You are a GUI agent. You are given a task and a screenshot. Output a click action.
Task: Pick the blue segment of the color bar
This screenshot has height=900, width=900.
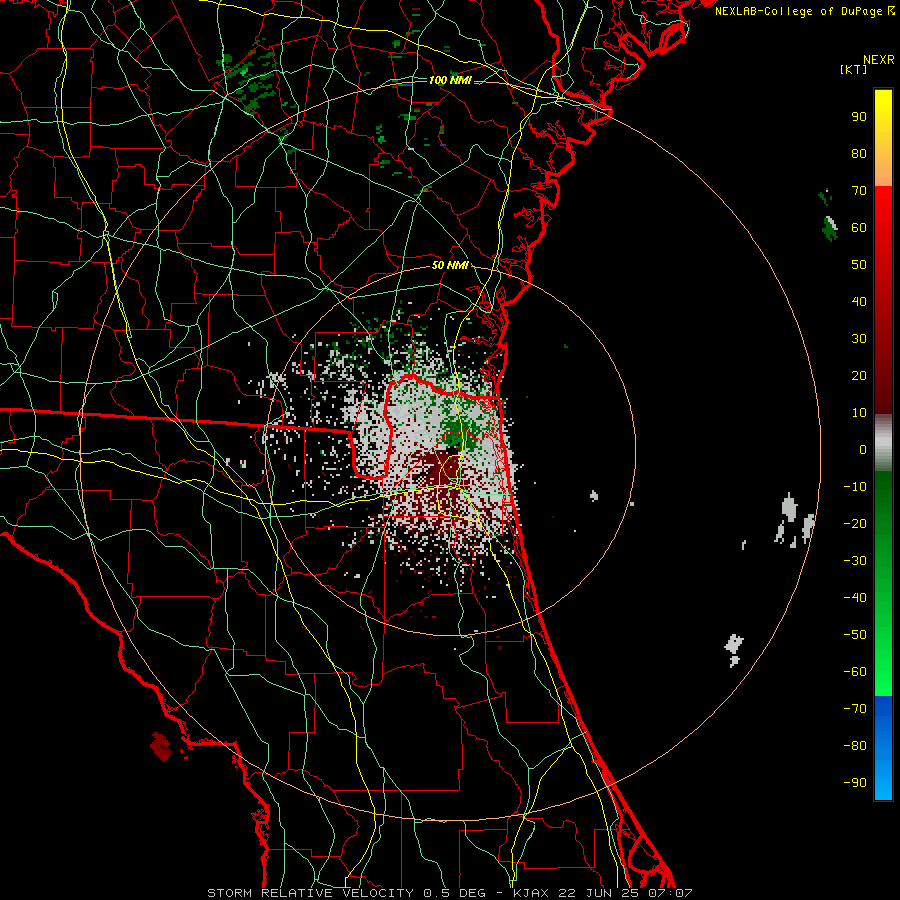(x=883, y=748)
